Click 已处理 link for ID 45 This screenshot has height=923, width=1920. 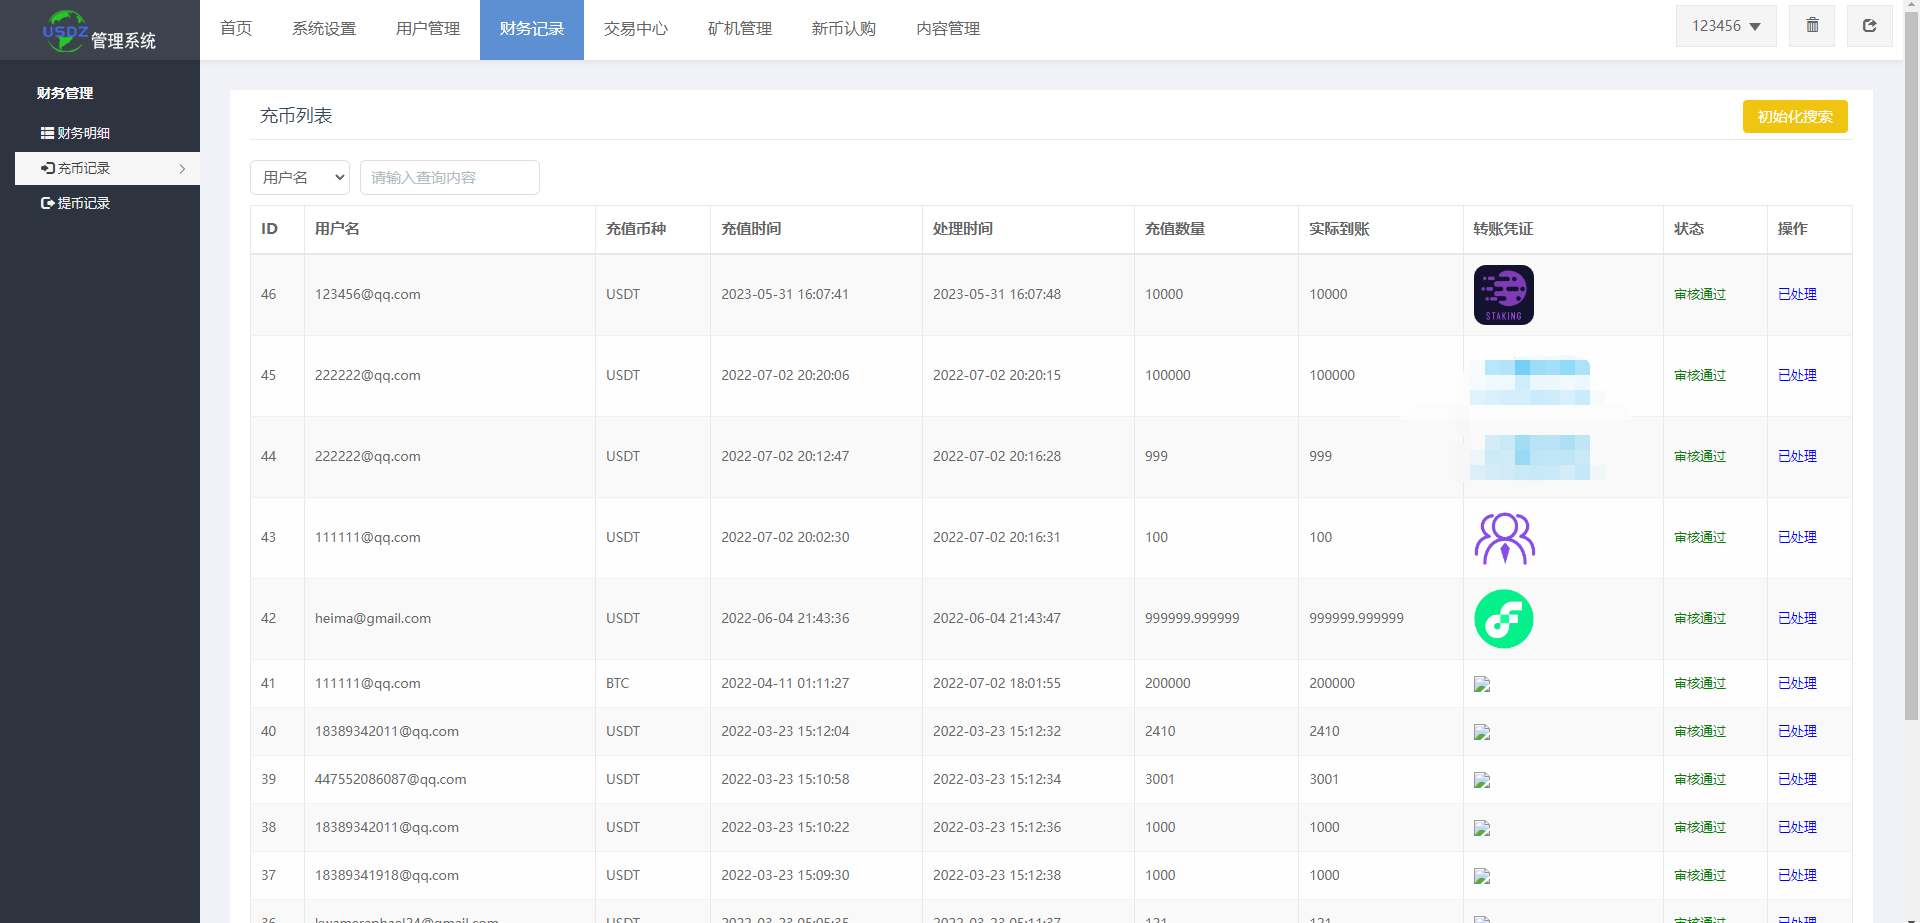(x=1797, y=376)
